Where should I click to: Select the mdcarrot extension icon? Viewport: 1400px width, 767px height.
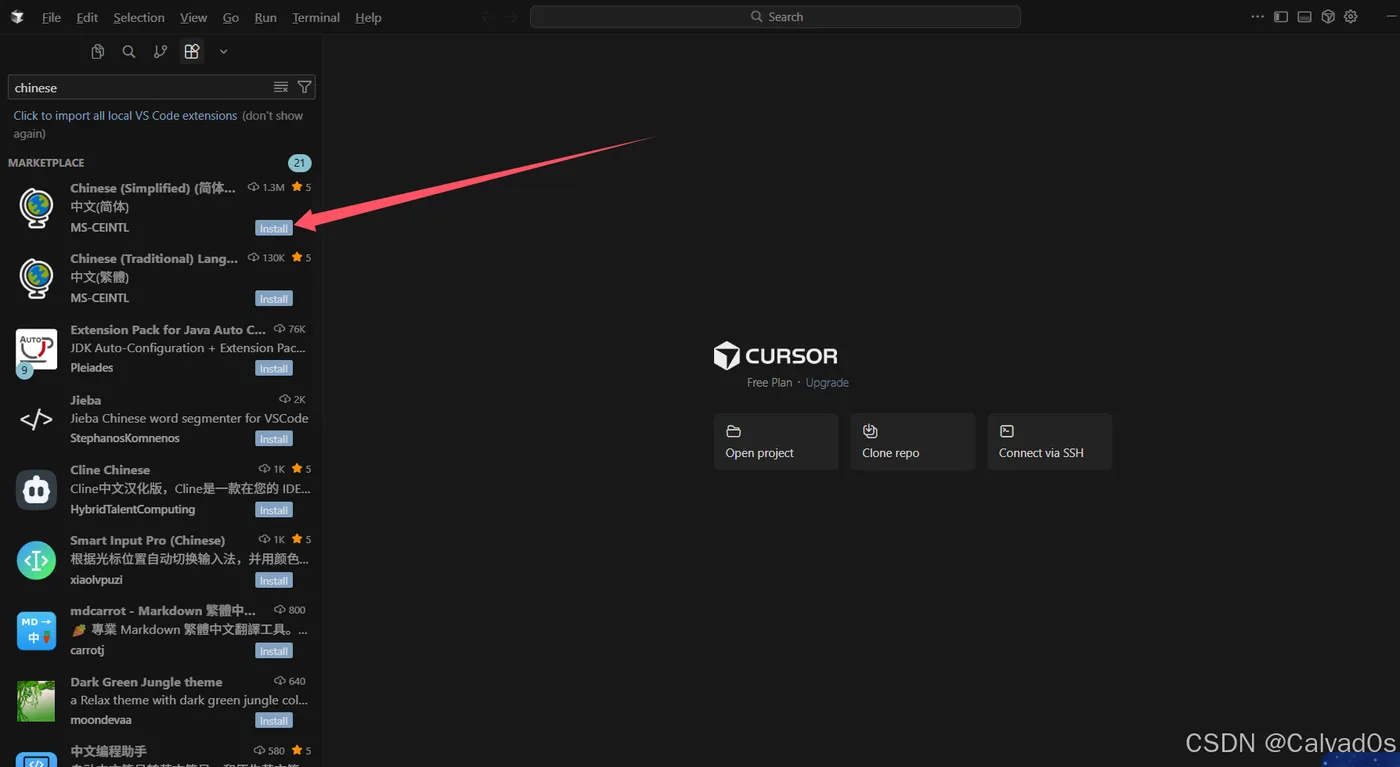pos(36,631)
